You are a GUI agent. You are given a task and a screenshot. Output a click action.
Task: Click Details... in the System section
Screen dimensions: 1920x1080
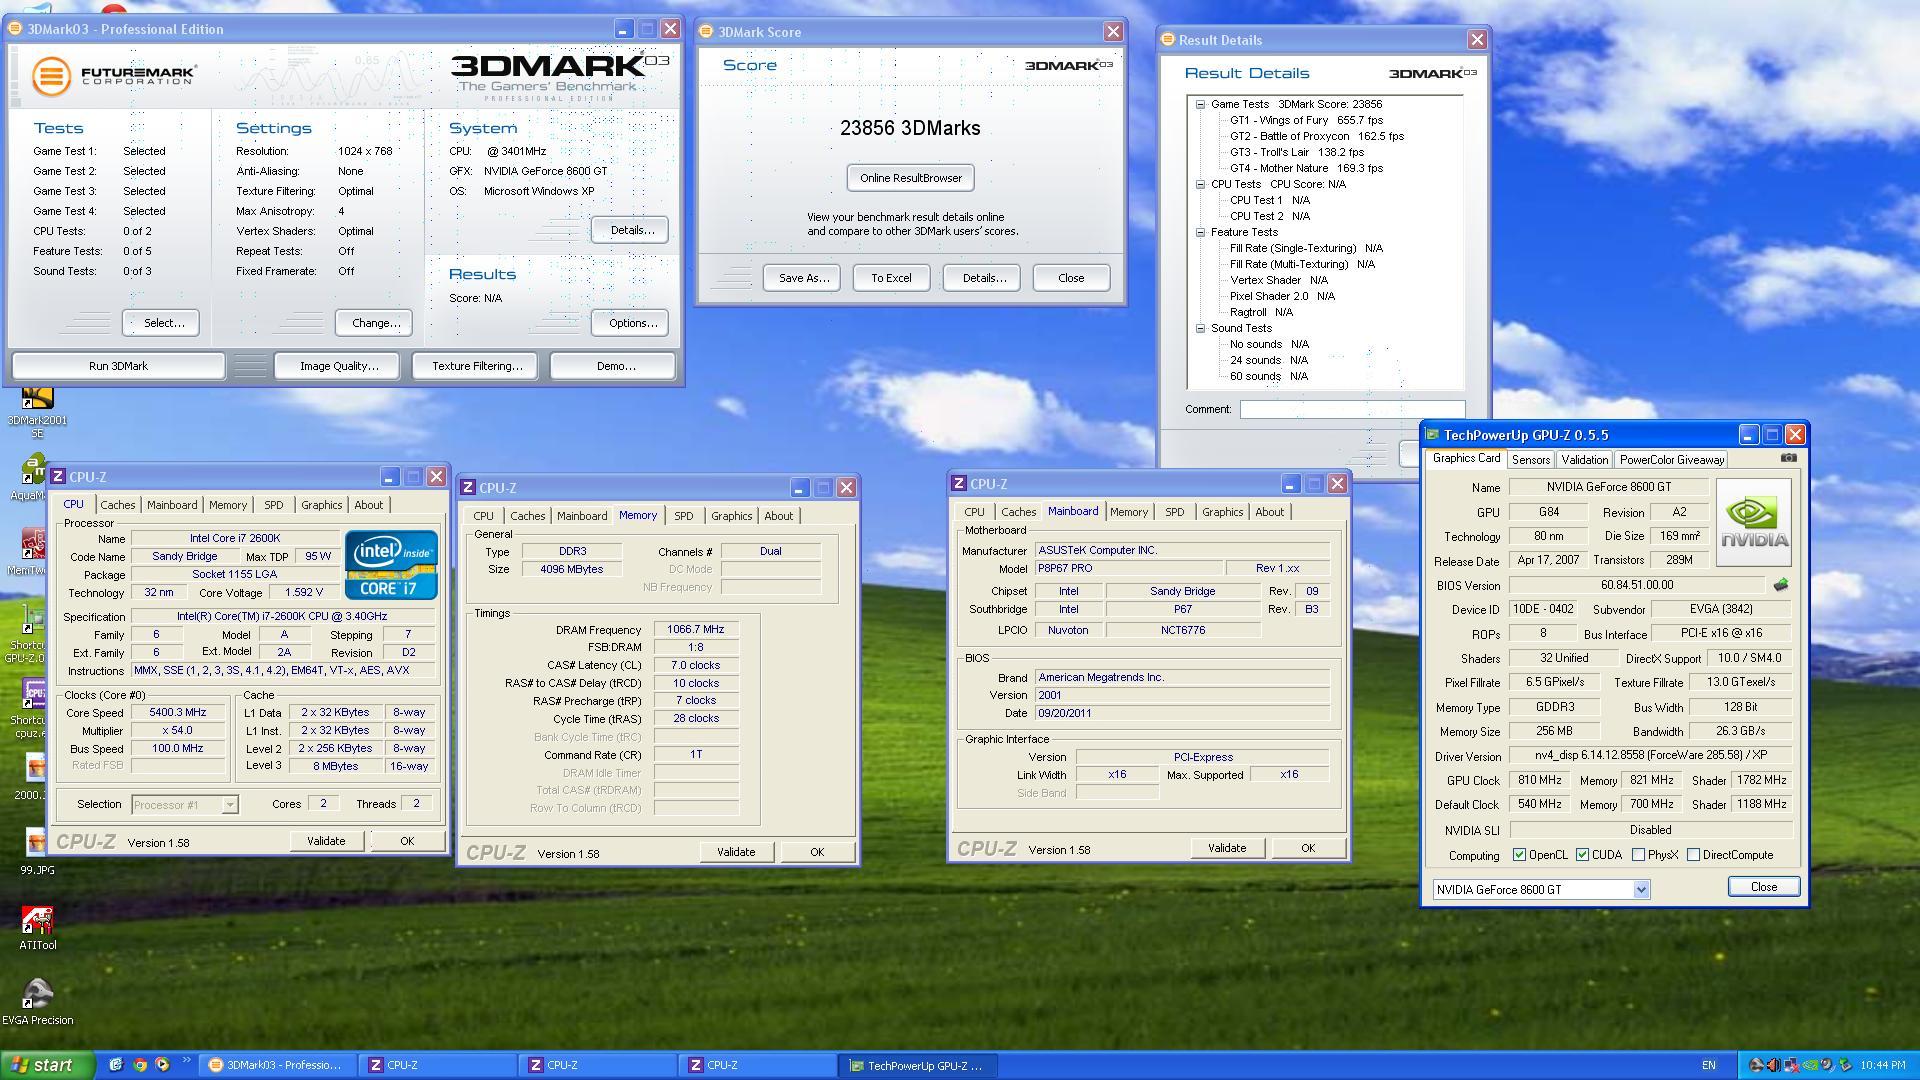pos(632,230)
